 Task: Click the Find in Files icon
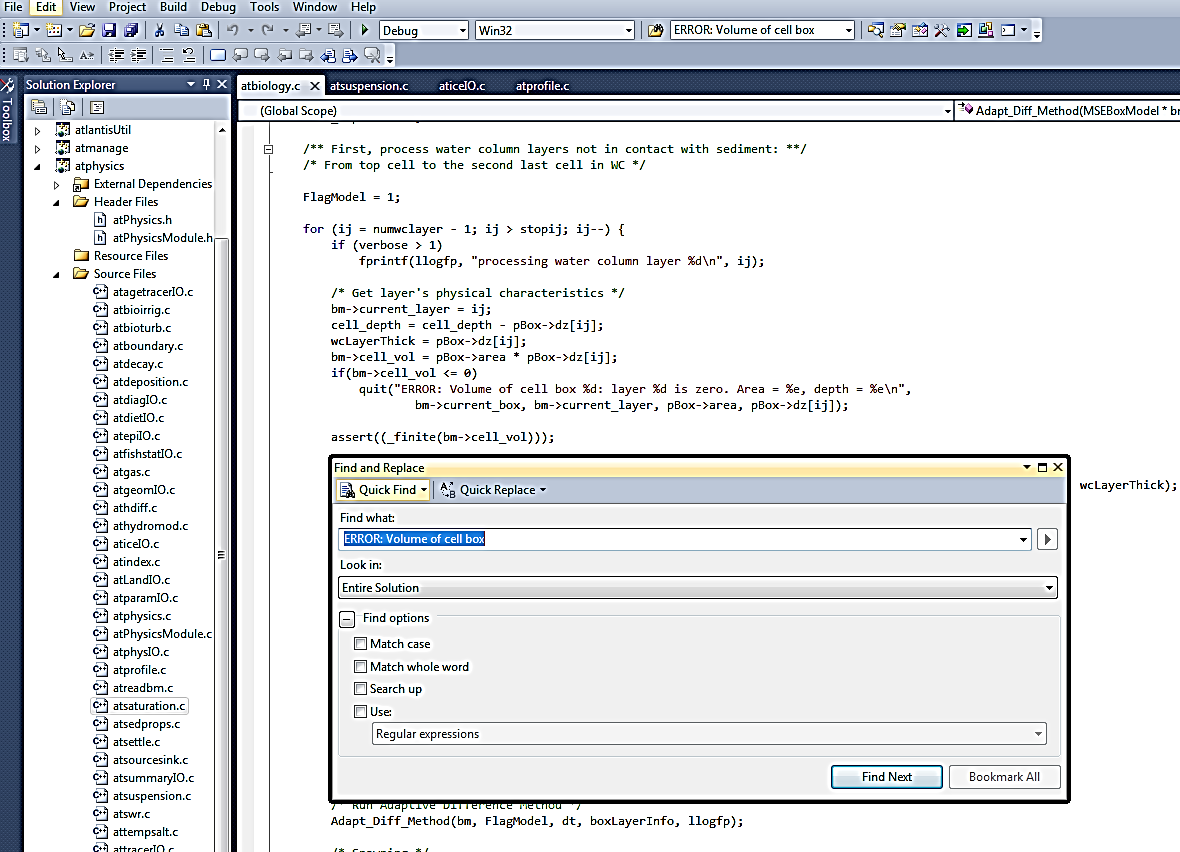pyautogui.click(x=656, y=30)
